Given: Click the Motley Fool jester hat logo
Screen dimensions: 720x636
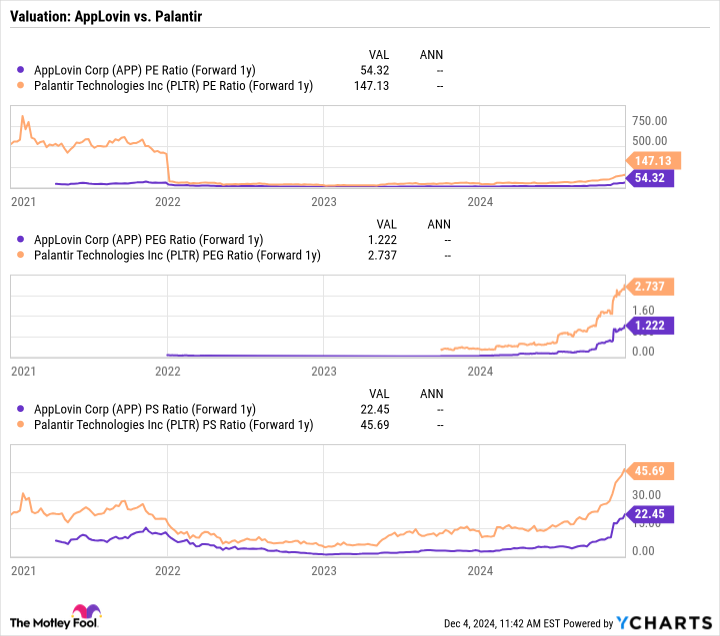Looking at the screenshot, I should click(86, 611).
